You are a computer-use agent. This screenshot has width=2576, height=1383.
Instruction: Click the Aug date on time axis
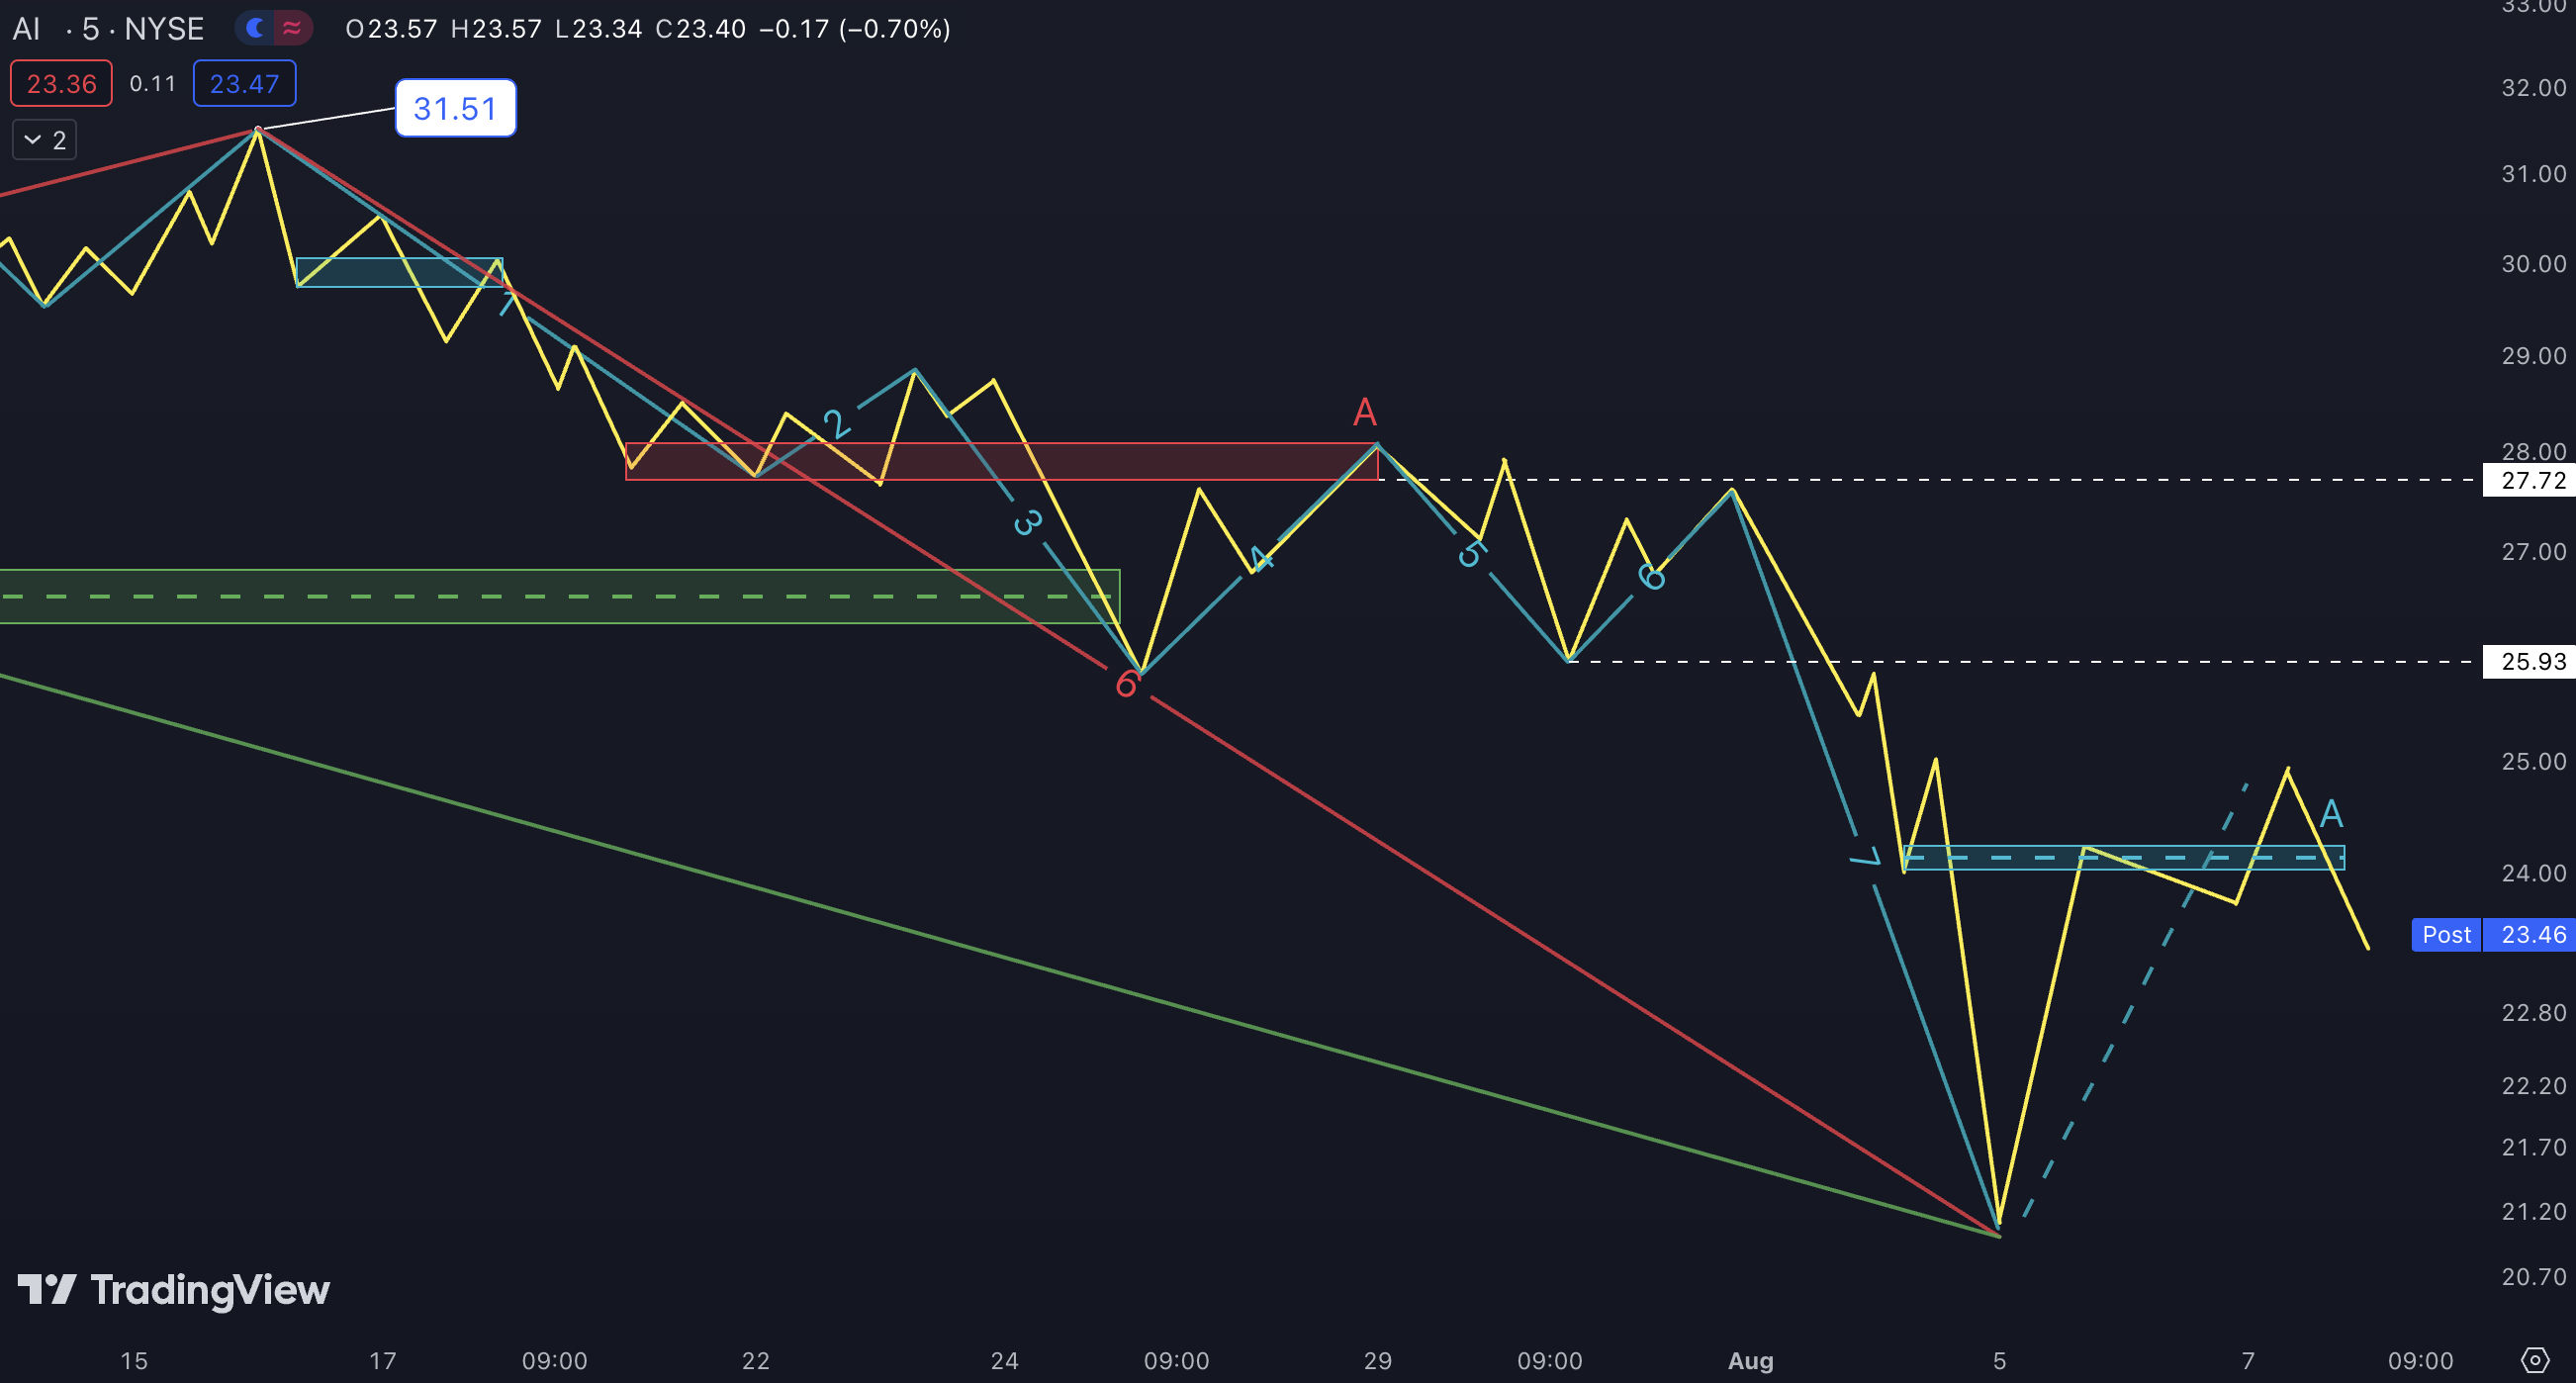point(1750,1360)
